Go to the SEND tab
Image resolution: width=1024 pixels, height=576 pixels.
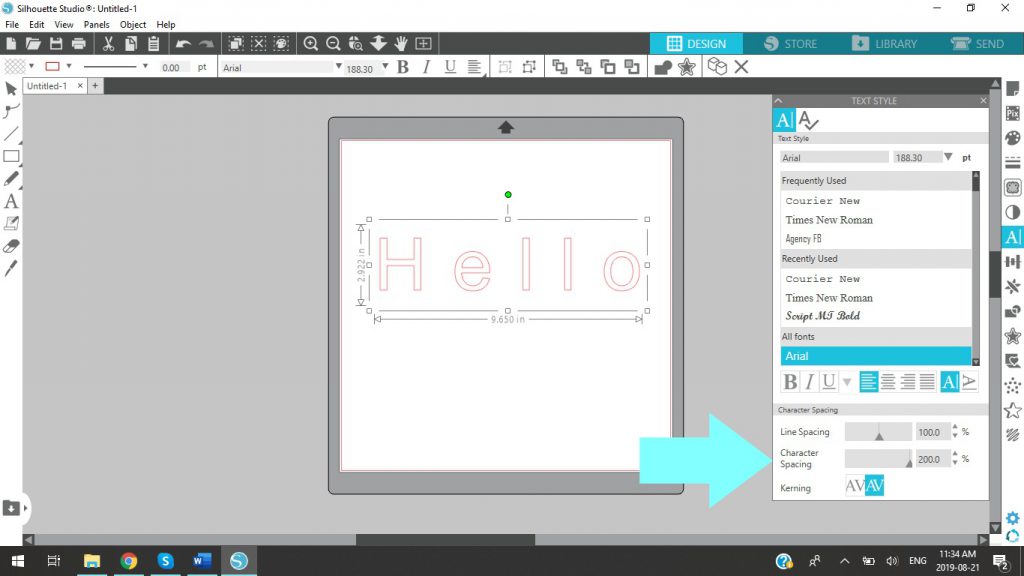click(x=978, y=44)
